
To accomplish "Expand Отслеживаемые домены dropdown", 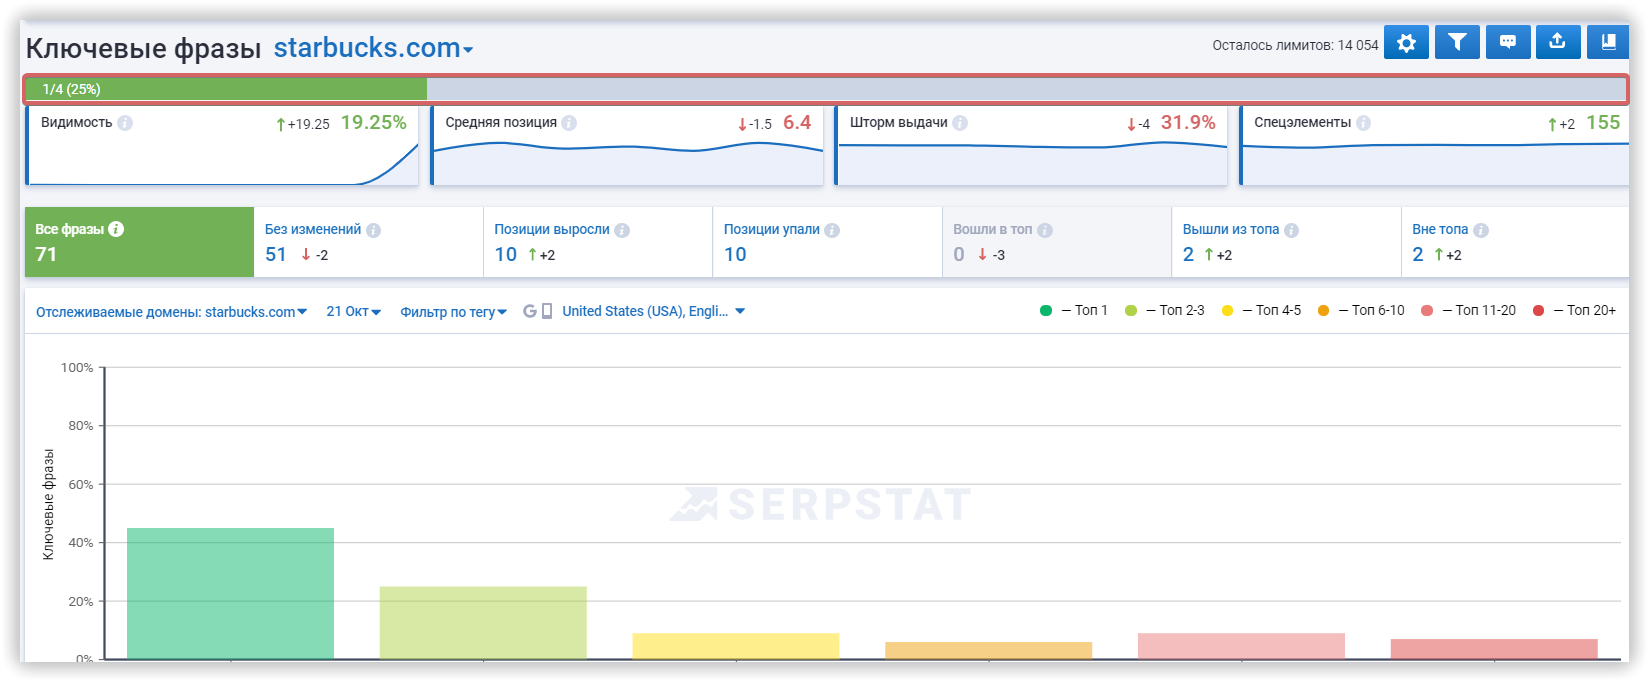I will tap(171, 312).
